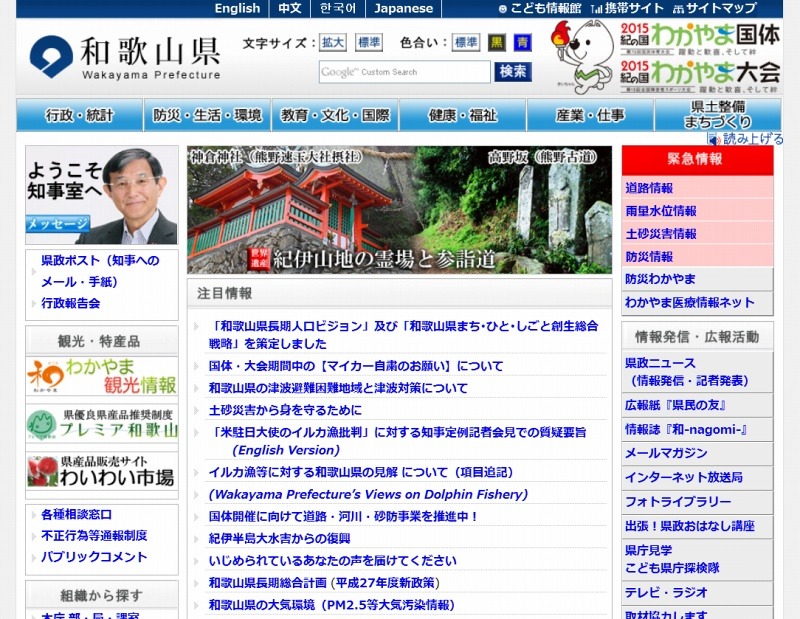
Task: Enlarge text size with 拡大
Action: tap(333, 42)
